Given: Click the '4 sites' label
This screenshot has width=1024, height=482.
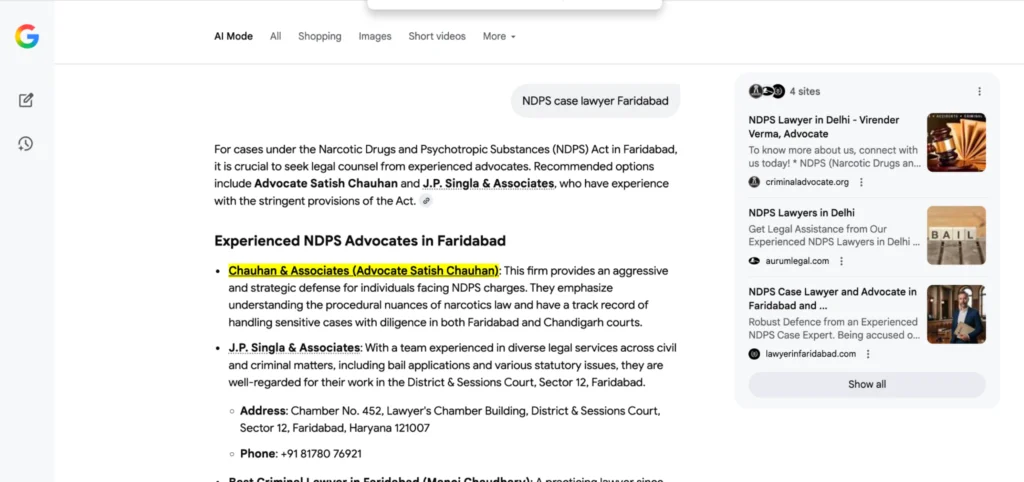Looking at the screenshot, I should point(805,91).
